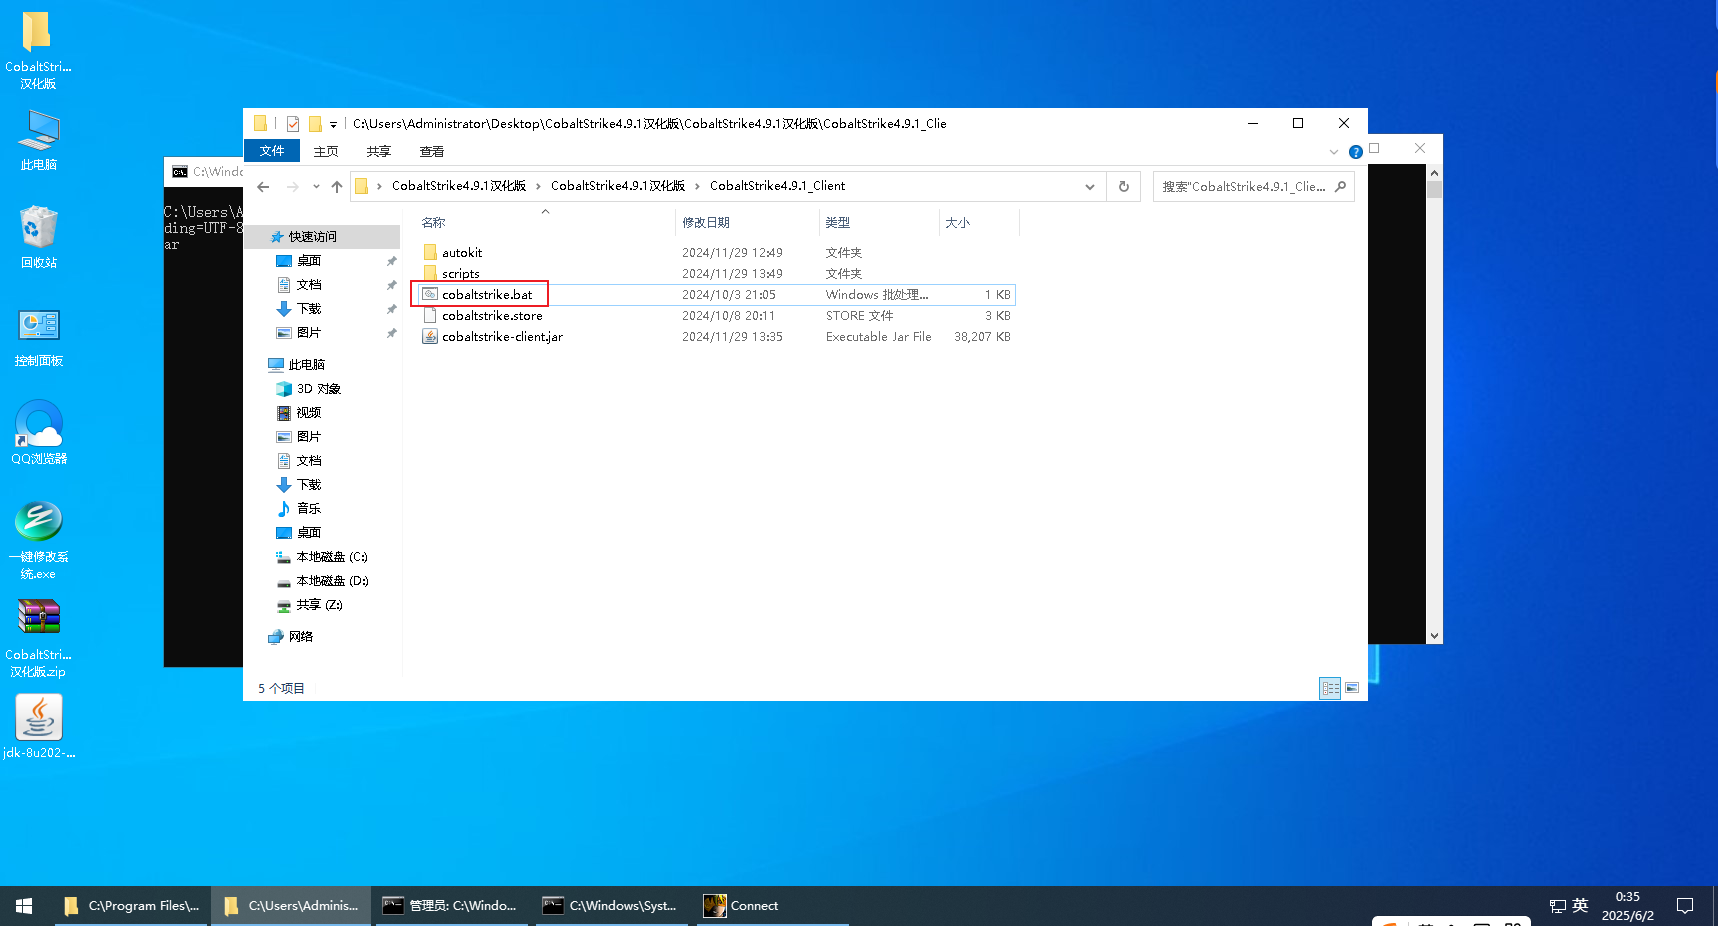
Task: Switch to large icons view layout icon
Action: [x=1352, y=688]
